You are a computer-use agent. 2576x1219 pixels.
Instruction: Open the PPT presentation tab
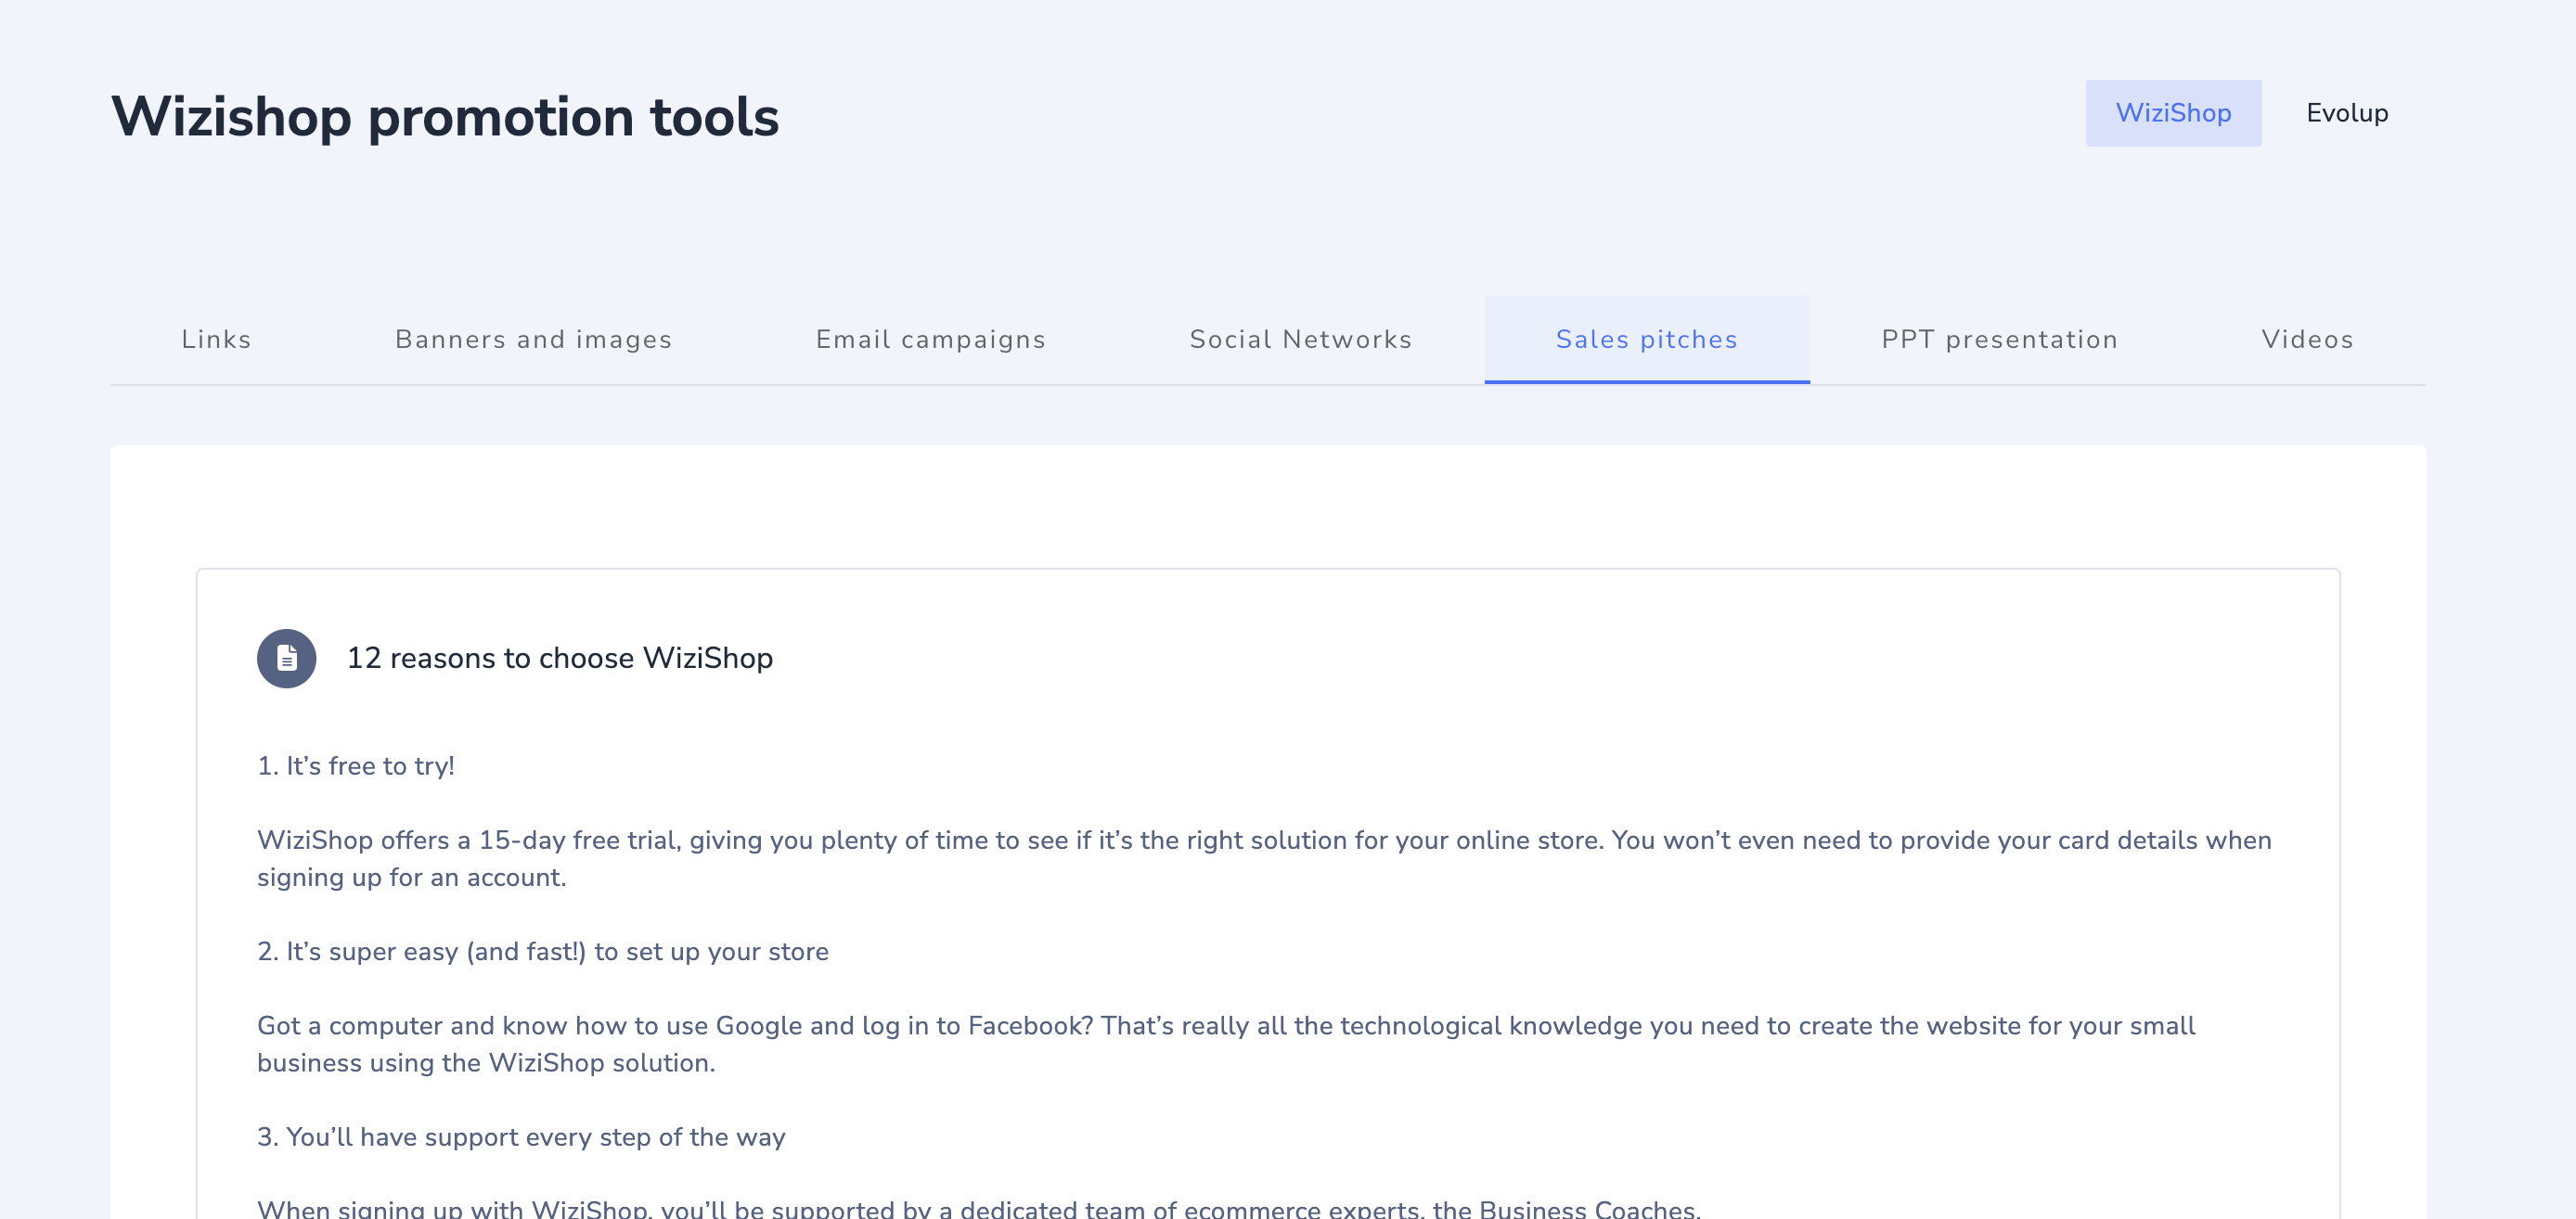coord(1999,339)
